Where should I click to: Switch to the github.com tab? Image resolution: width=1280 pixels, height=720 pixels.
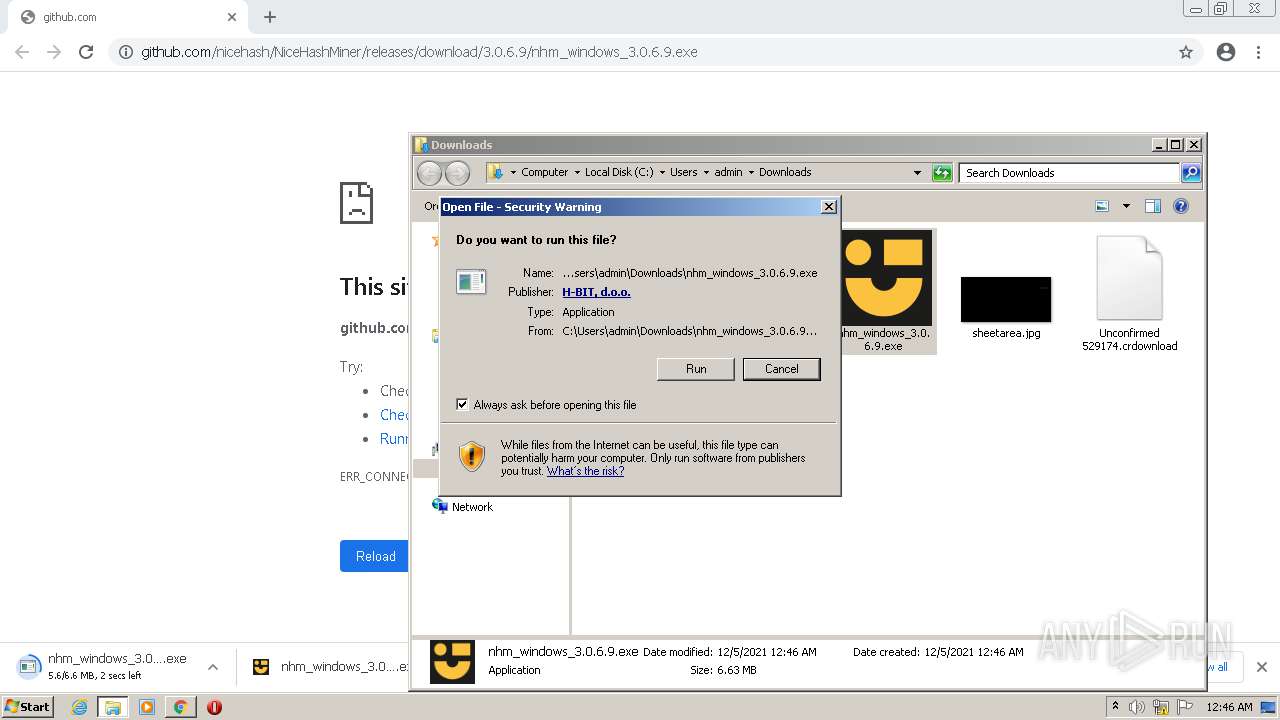(x=128, y=17)
